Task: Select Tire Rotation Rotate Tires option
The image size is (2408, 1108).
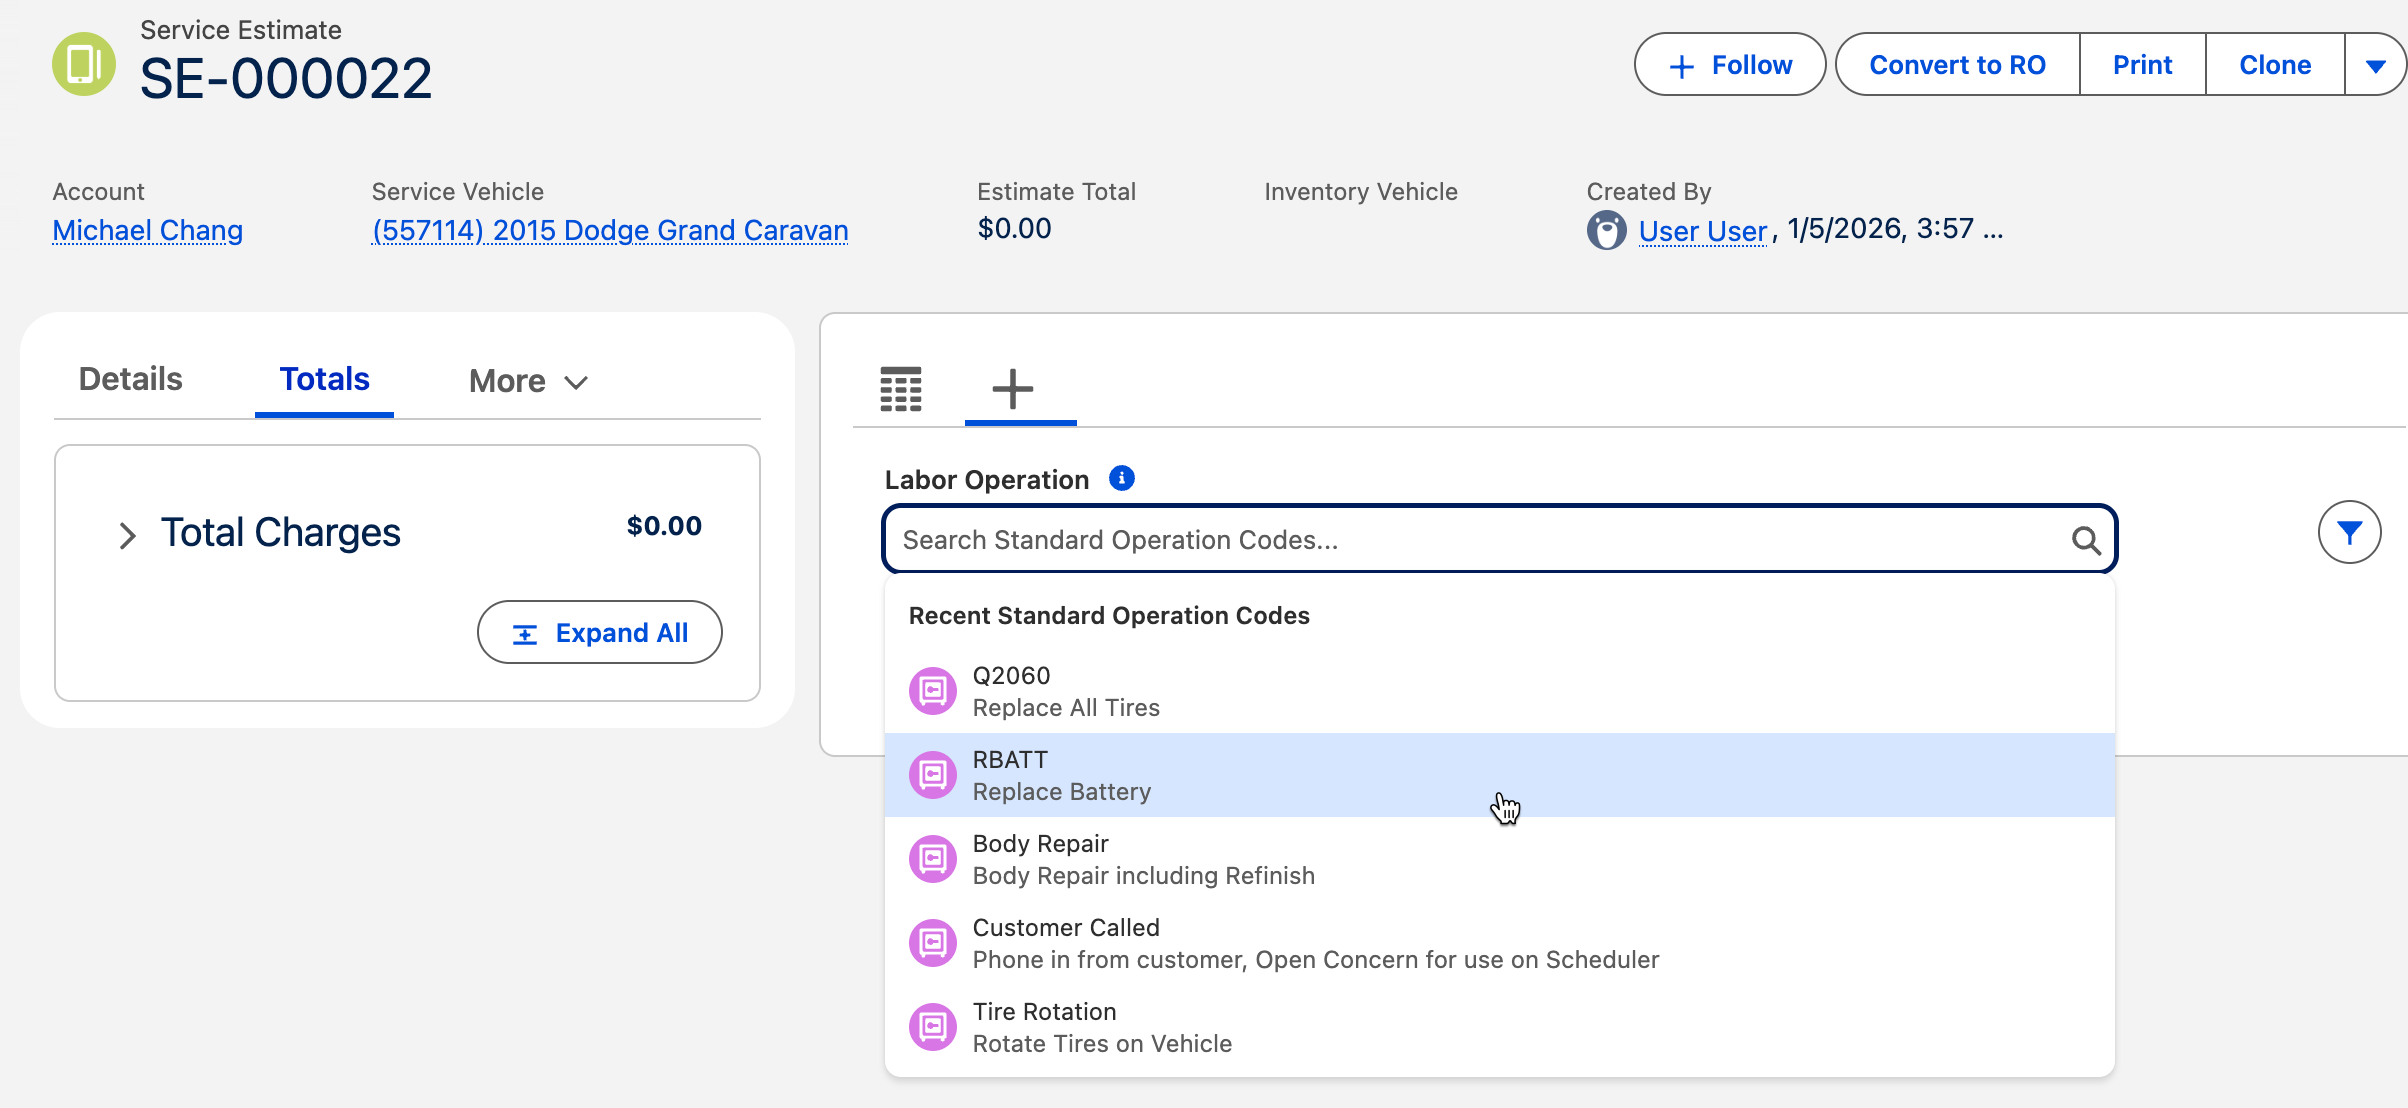Action: (x=1499, y=1027)
